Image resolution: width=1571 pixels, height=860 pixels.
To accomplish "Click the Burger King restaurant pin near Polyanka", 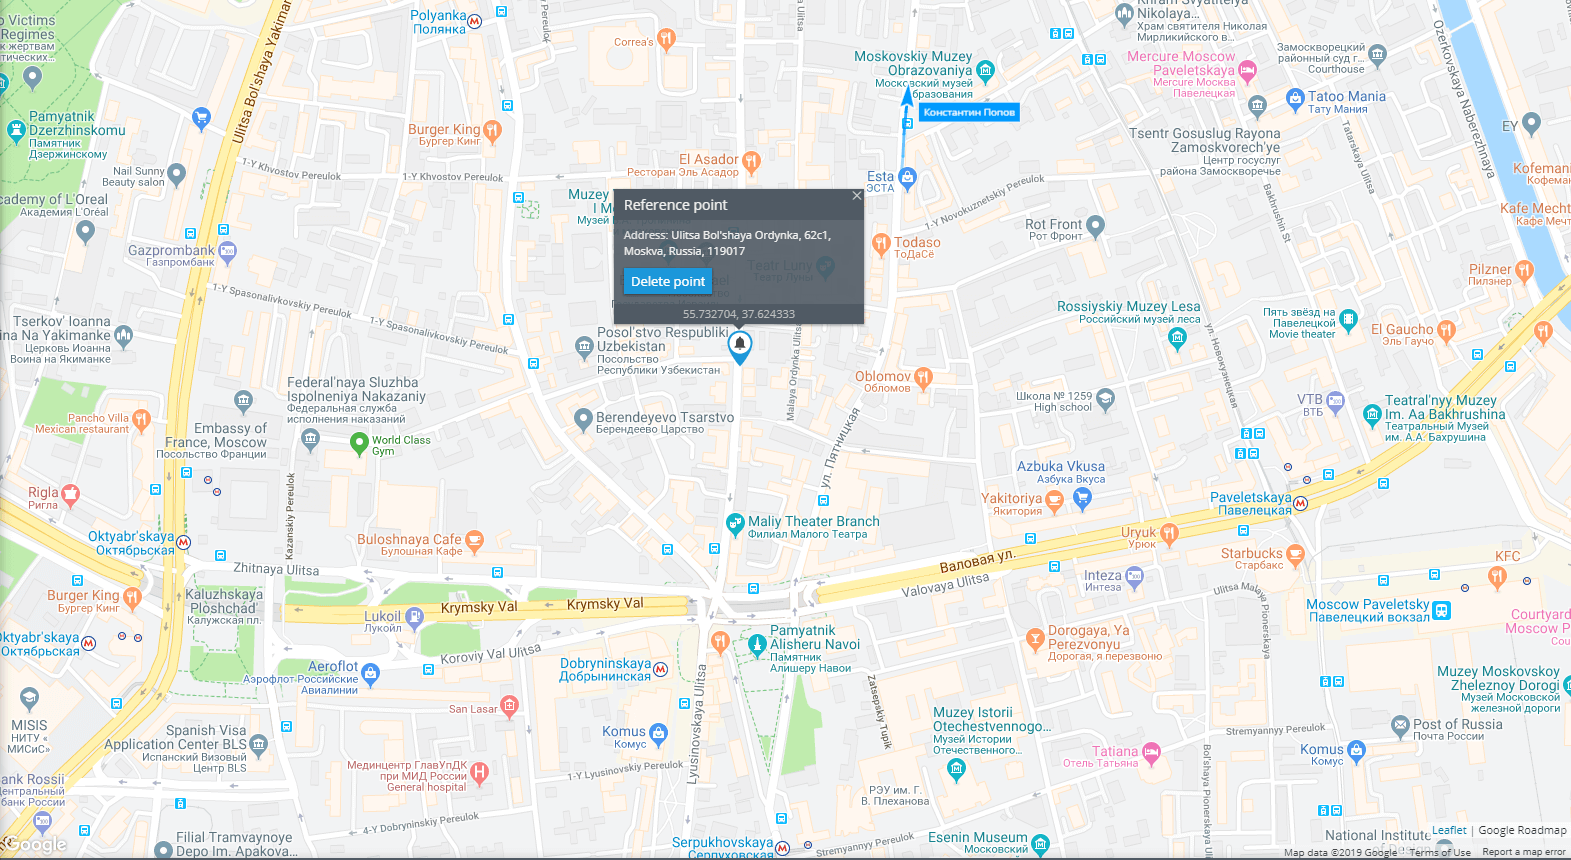I will coord(492,130).
